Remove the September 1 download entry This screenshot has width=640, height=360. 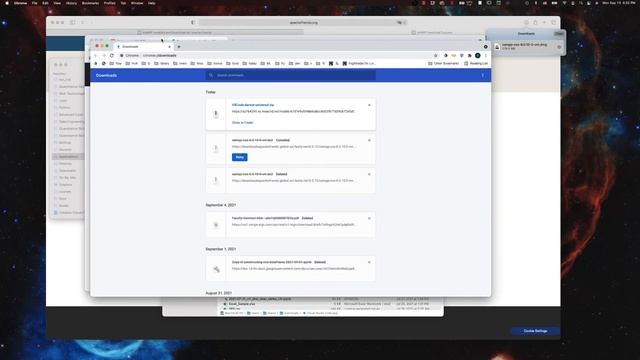pyautogui.click(x=369, y=262)
